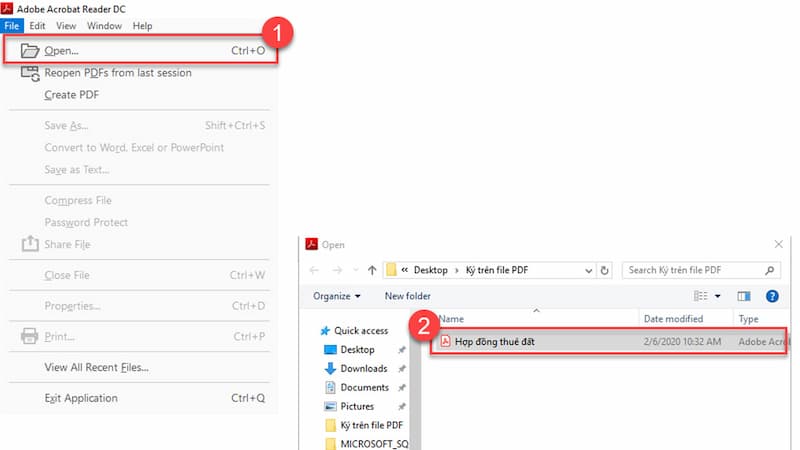The width and height of the screenshot is (800, 450).
Task: Click the PDF icon of Hợp đồng thuê đất
Action: 445,341
